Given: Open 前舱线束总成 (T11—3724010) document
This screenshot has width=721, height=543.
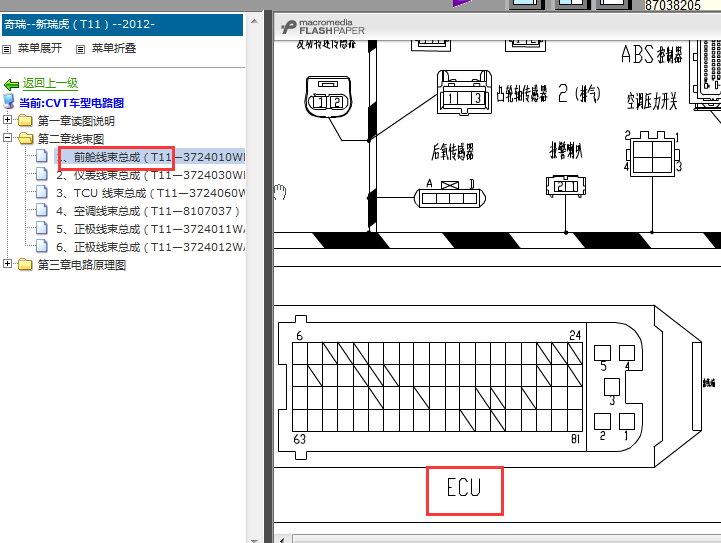Looking at the screenshot, I should coord(150,157).
